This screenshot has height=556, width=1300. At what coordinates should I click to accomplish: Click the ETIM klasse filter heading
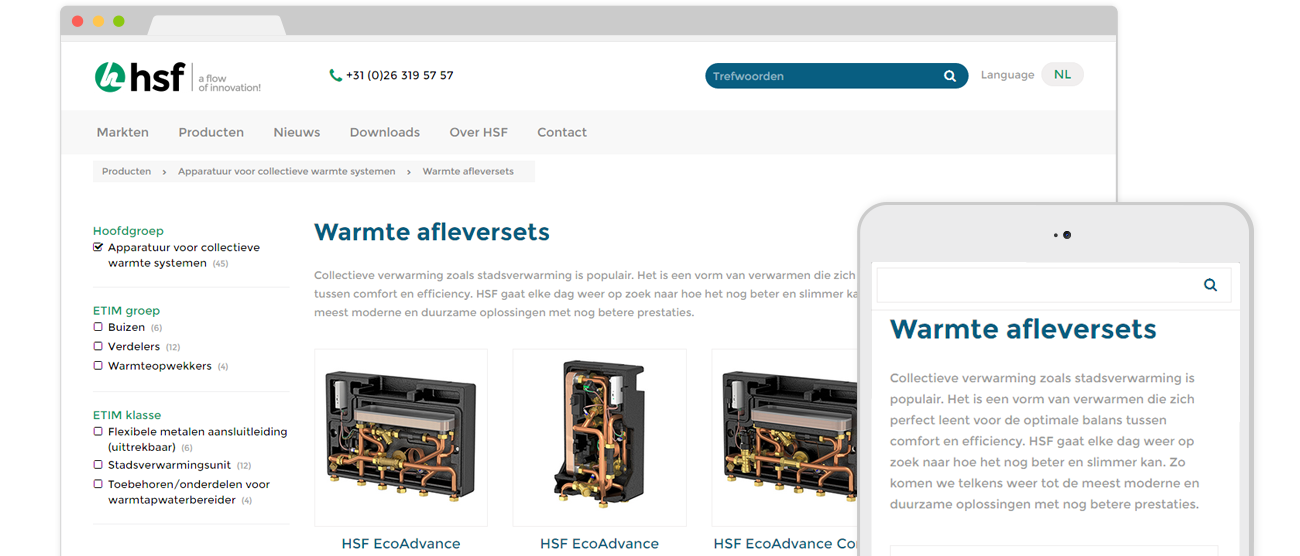(127, 415)
